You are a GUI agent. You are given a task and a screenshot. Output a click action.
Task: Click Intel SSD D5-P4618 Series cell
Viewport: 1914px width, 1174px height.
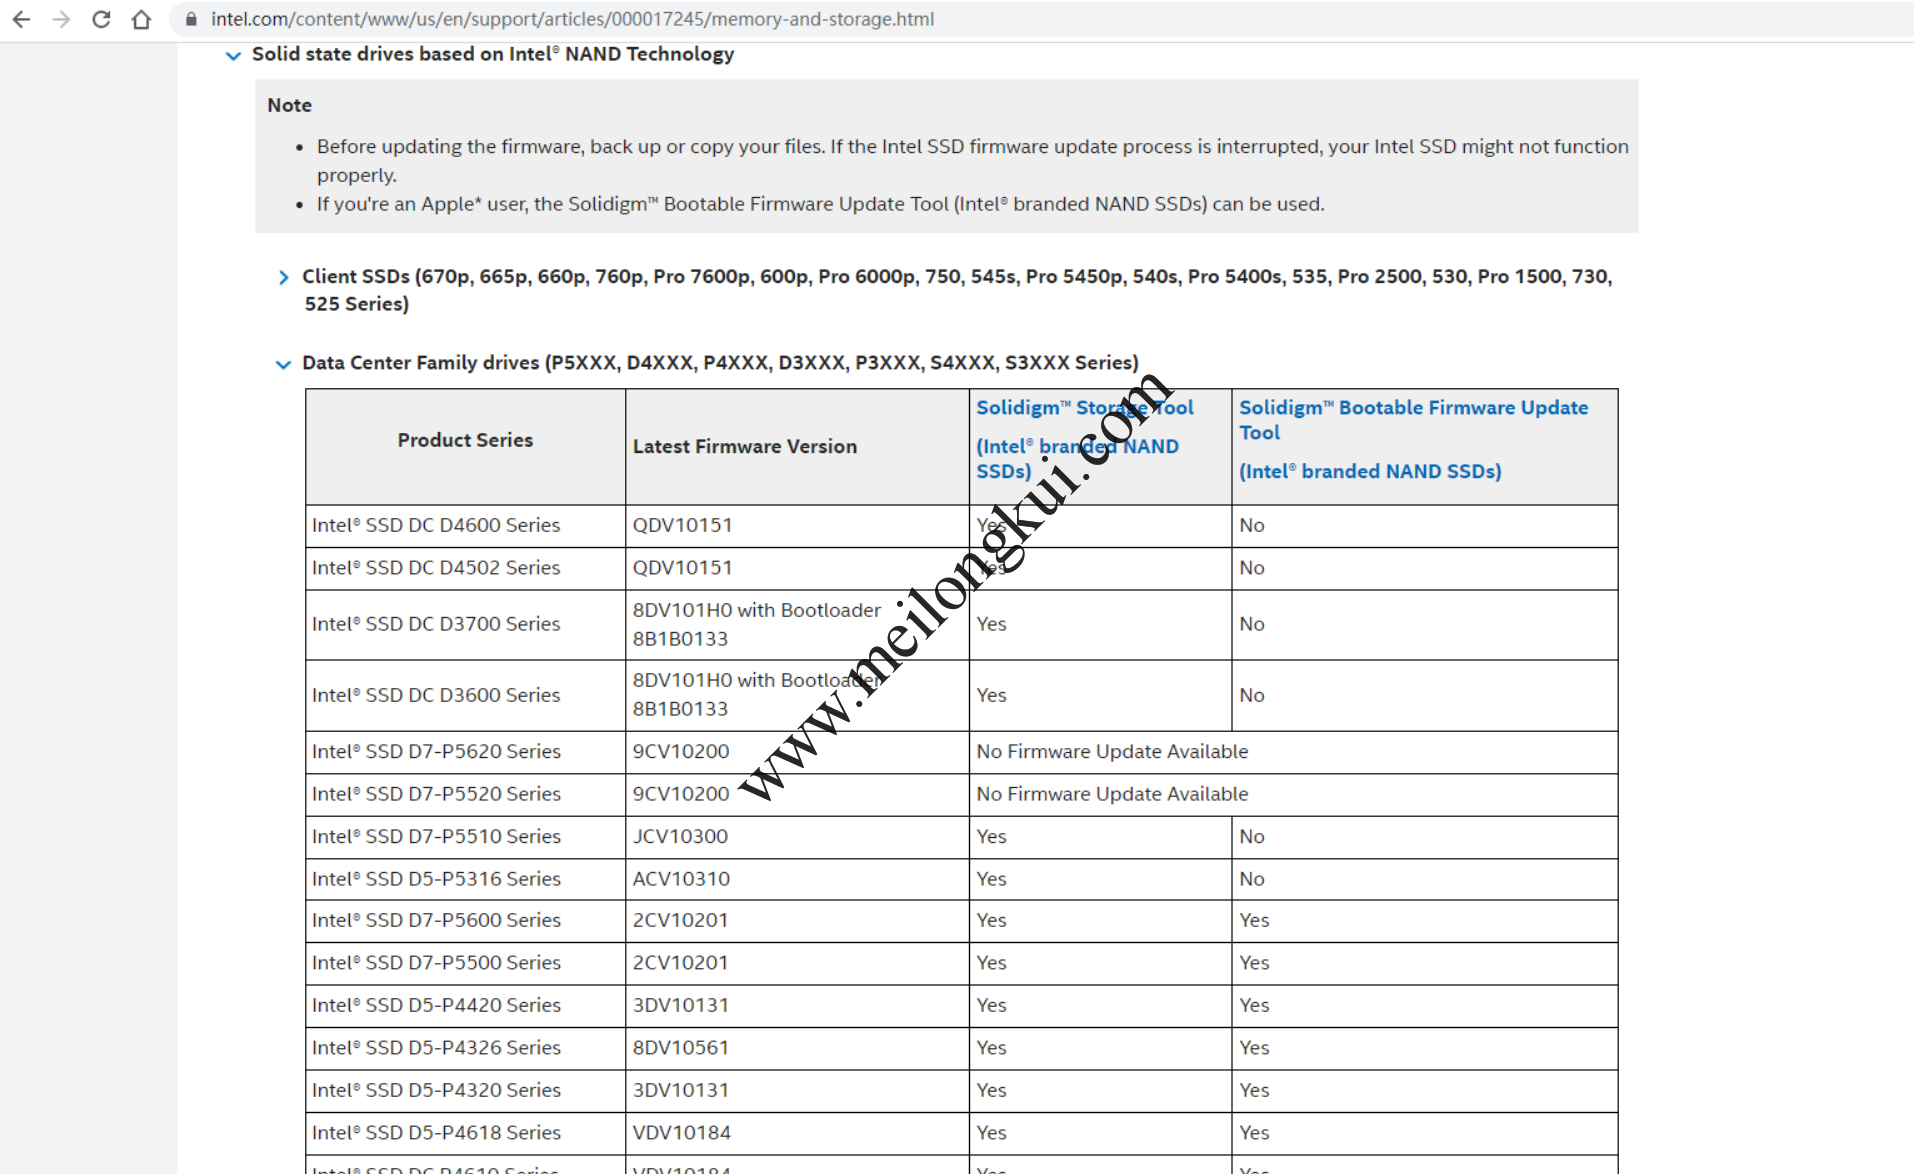[465, 1133]
